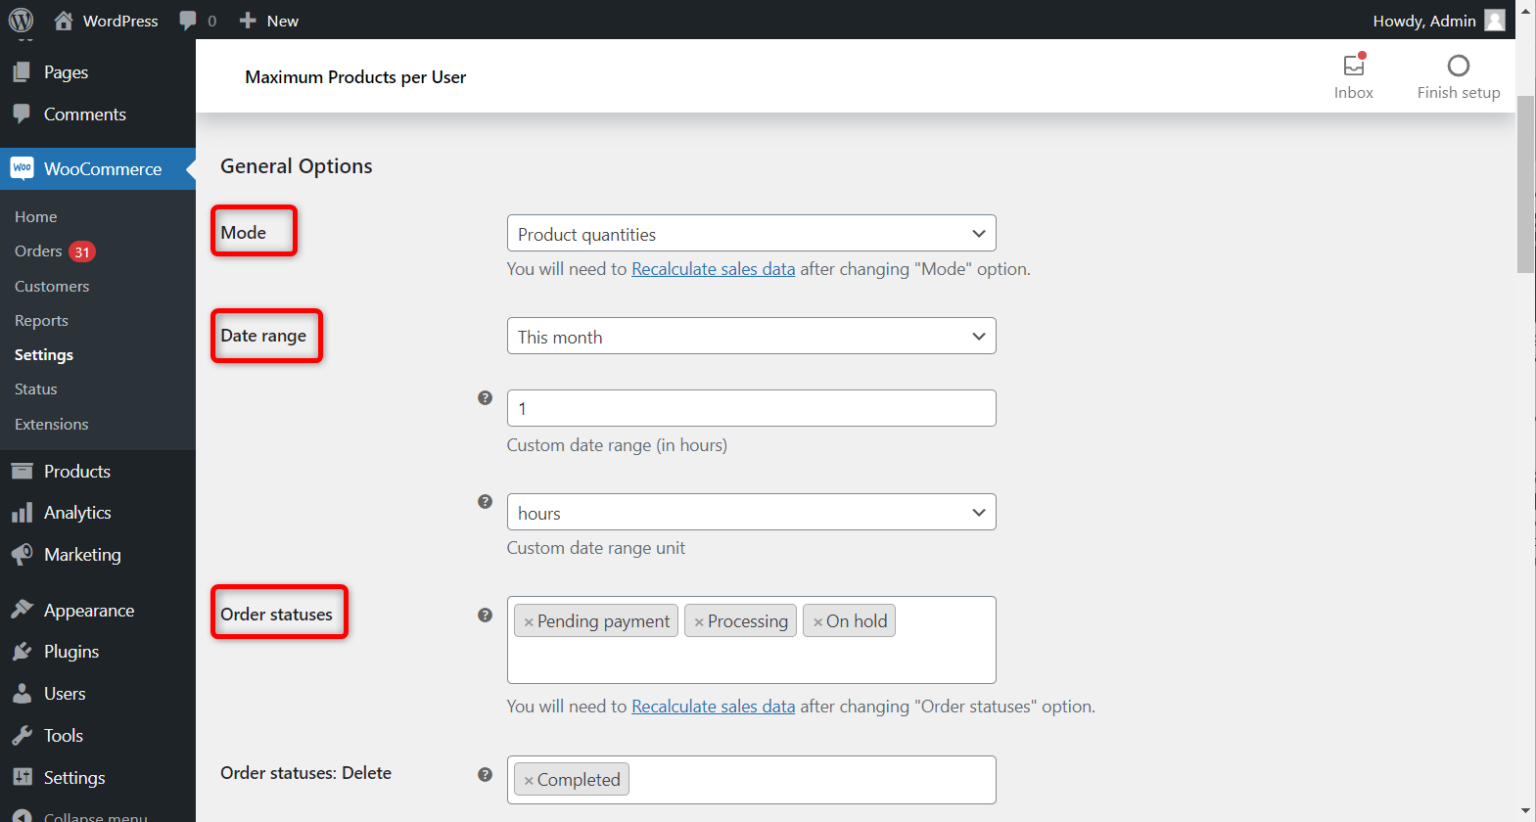Image resolution: width=1536 pixels, height=822 pixels.
Task: Click the Tools wrench icon
Action: pyautogui.click(x=22, y=735)
